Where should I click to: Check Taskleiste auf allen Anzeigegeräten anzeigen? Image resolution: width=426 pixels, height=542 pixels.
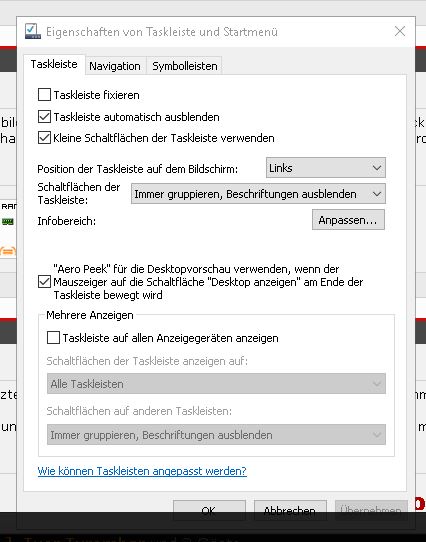click(53, 338)
